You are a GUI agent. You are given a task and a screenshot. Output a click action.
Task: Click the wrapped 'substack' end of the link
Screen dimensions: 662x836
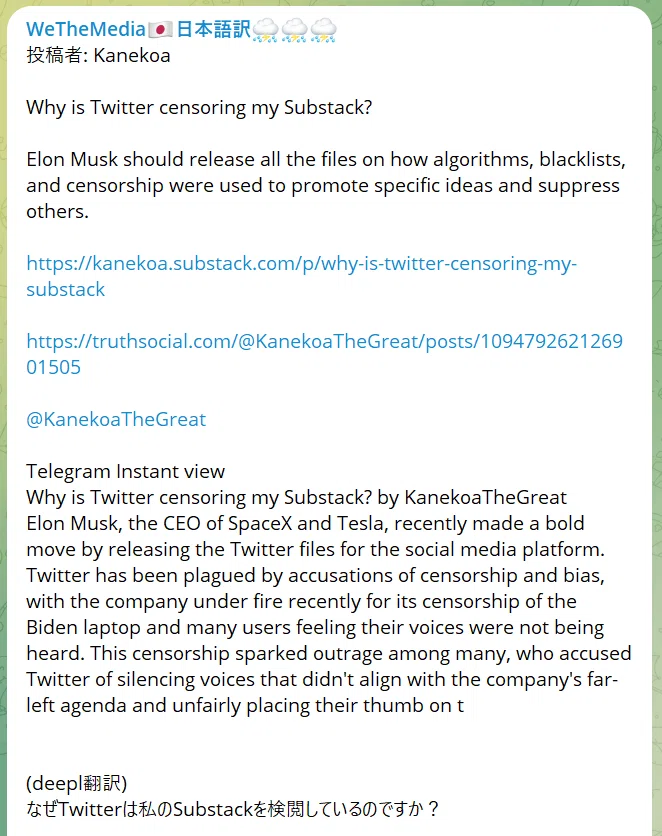(x=66, y=290)
